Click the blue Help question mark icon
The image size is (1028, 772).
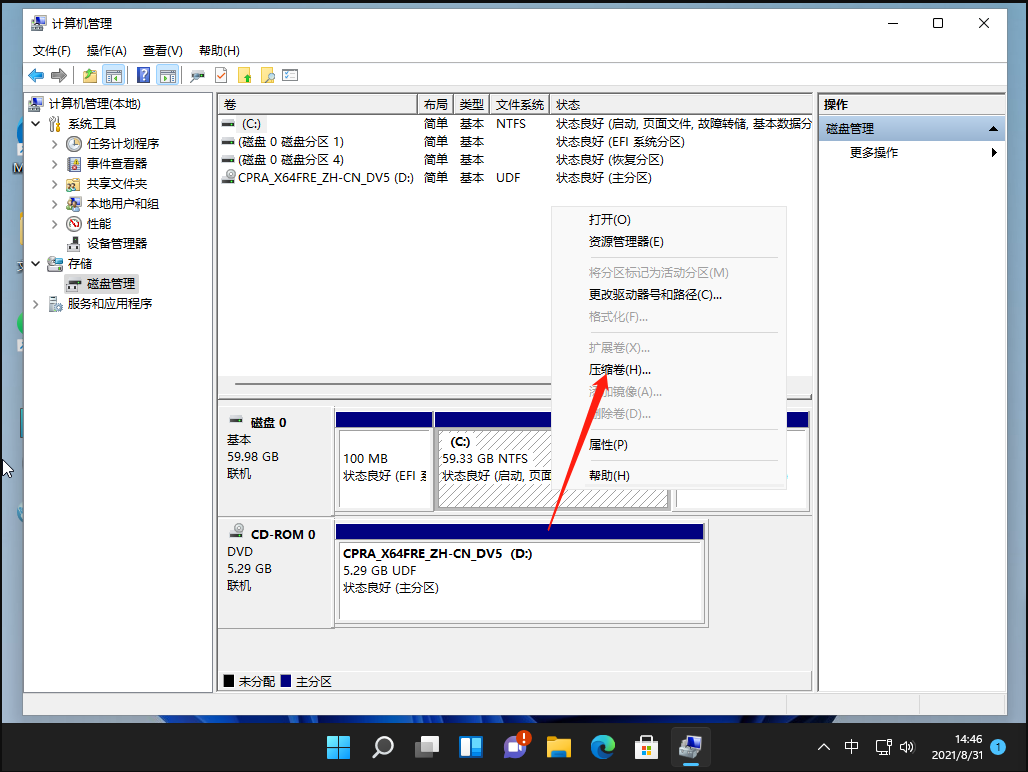[x=143, y=75]
